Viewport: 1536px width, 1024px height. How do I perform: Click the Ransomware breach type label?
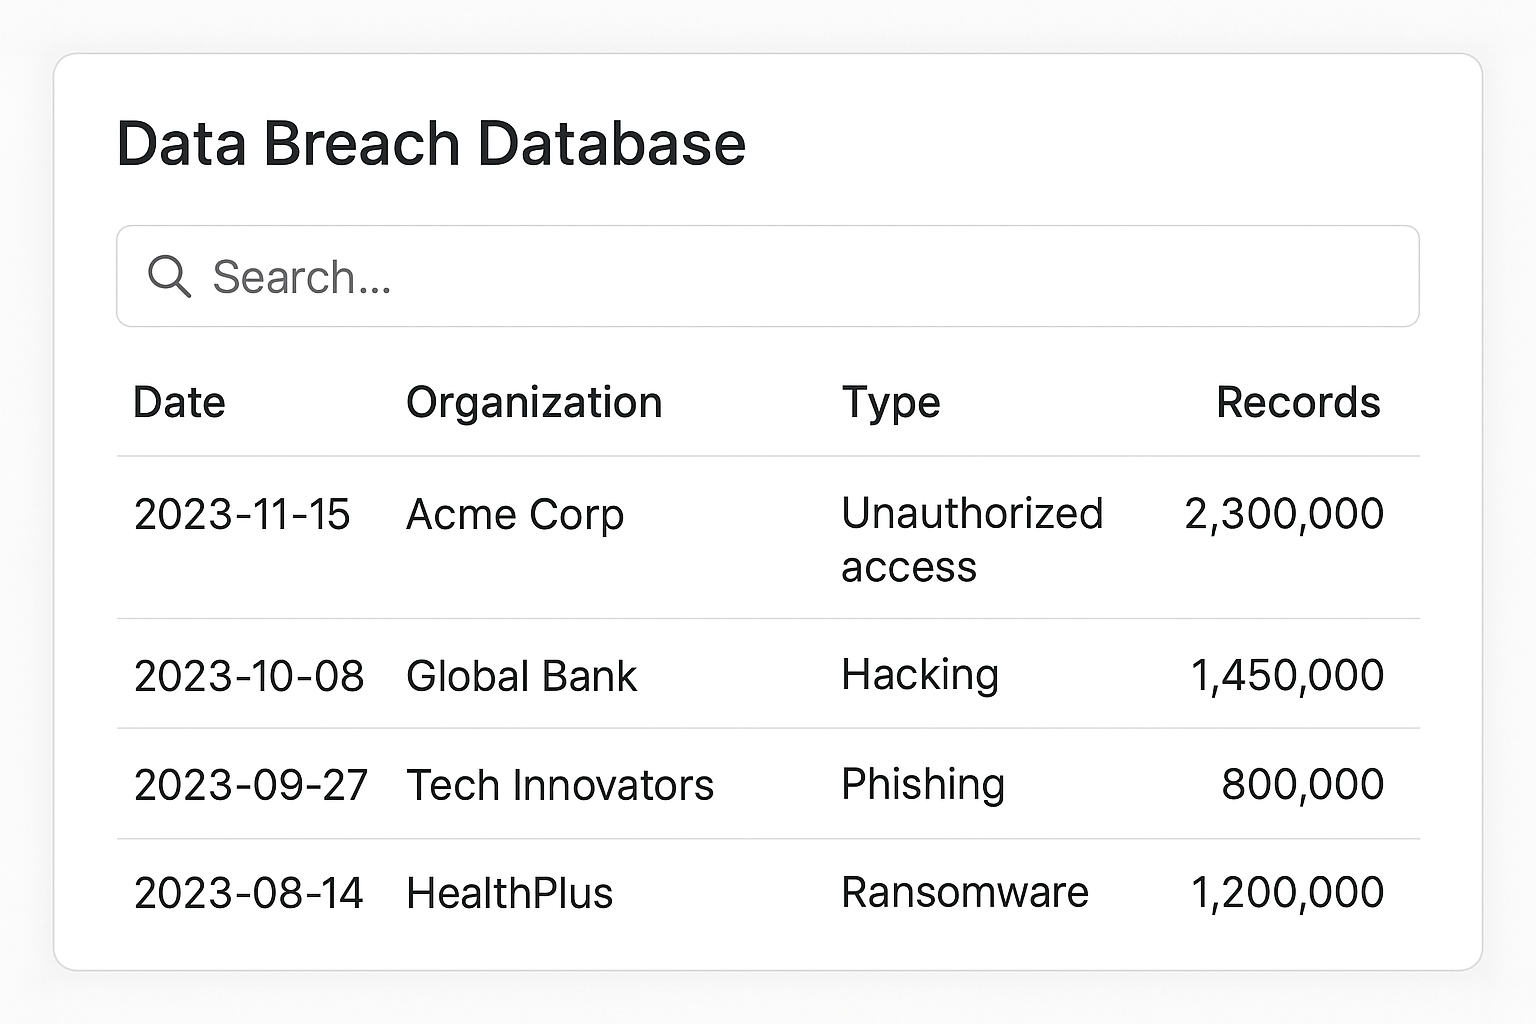(x=965, y=891)
